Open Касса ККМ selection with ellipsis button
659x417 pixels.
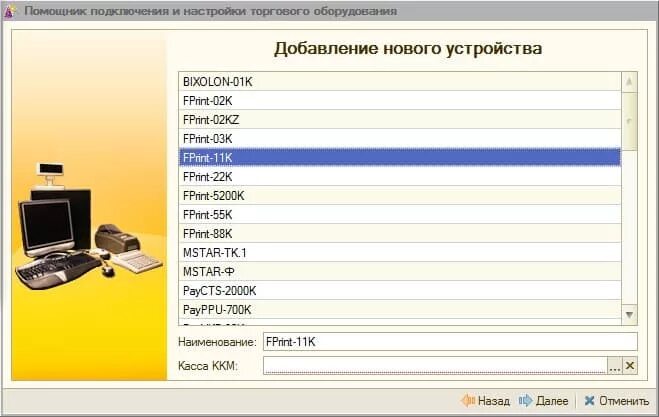614,365
